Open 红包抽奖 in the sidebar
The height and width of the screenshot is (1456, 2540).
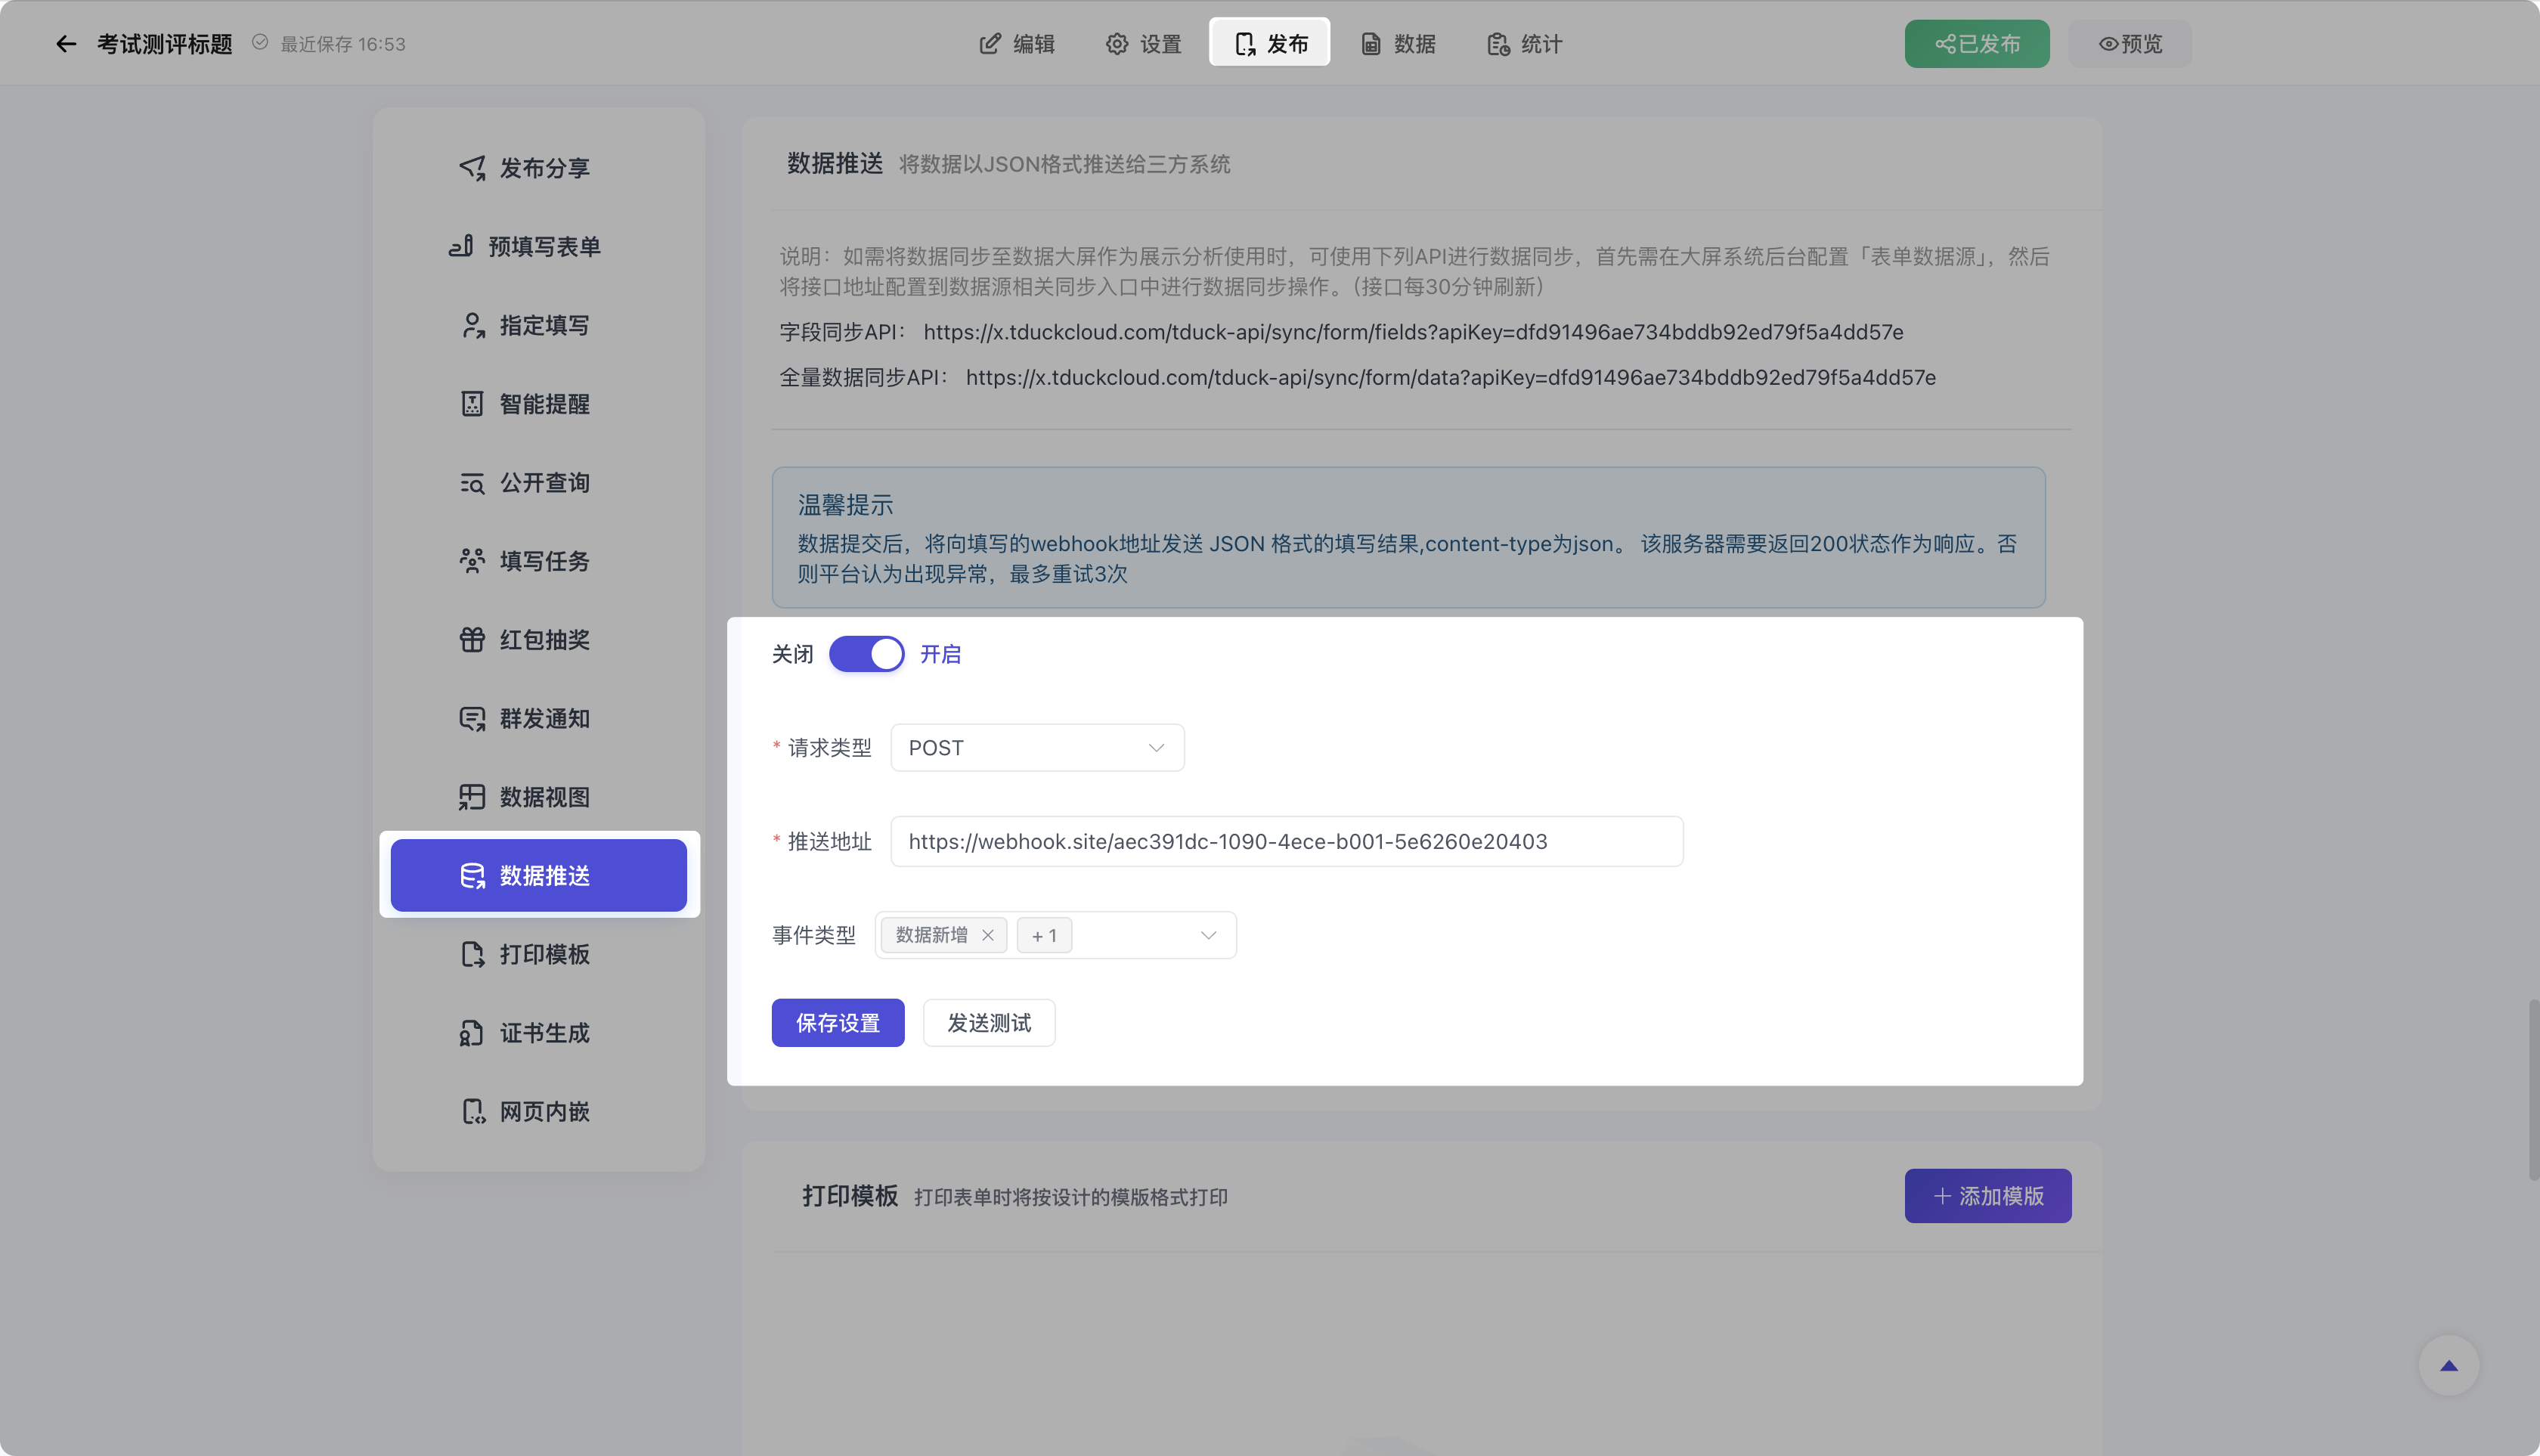pos(539,640)
